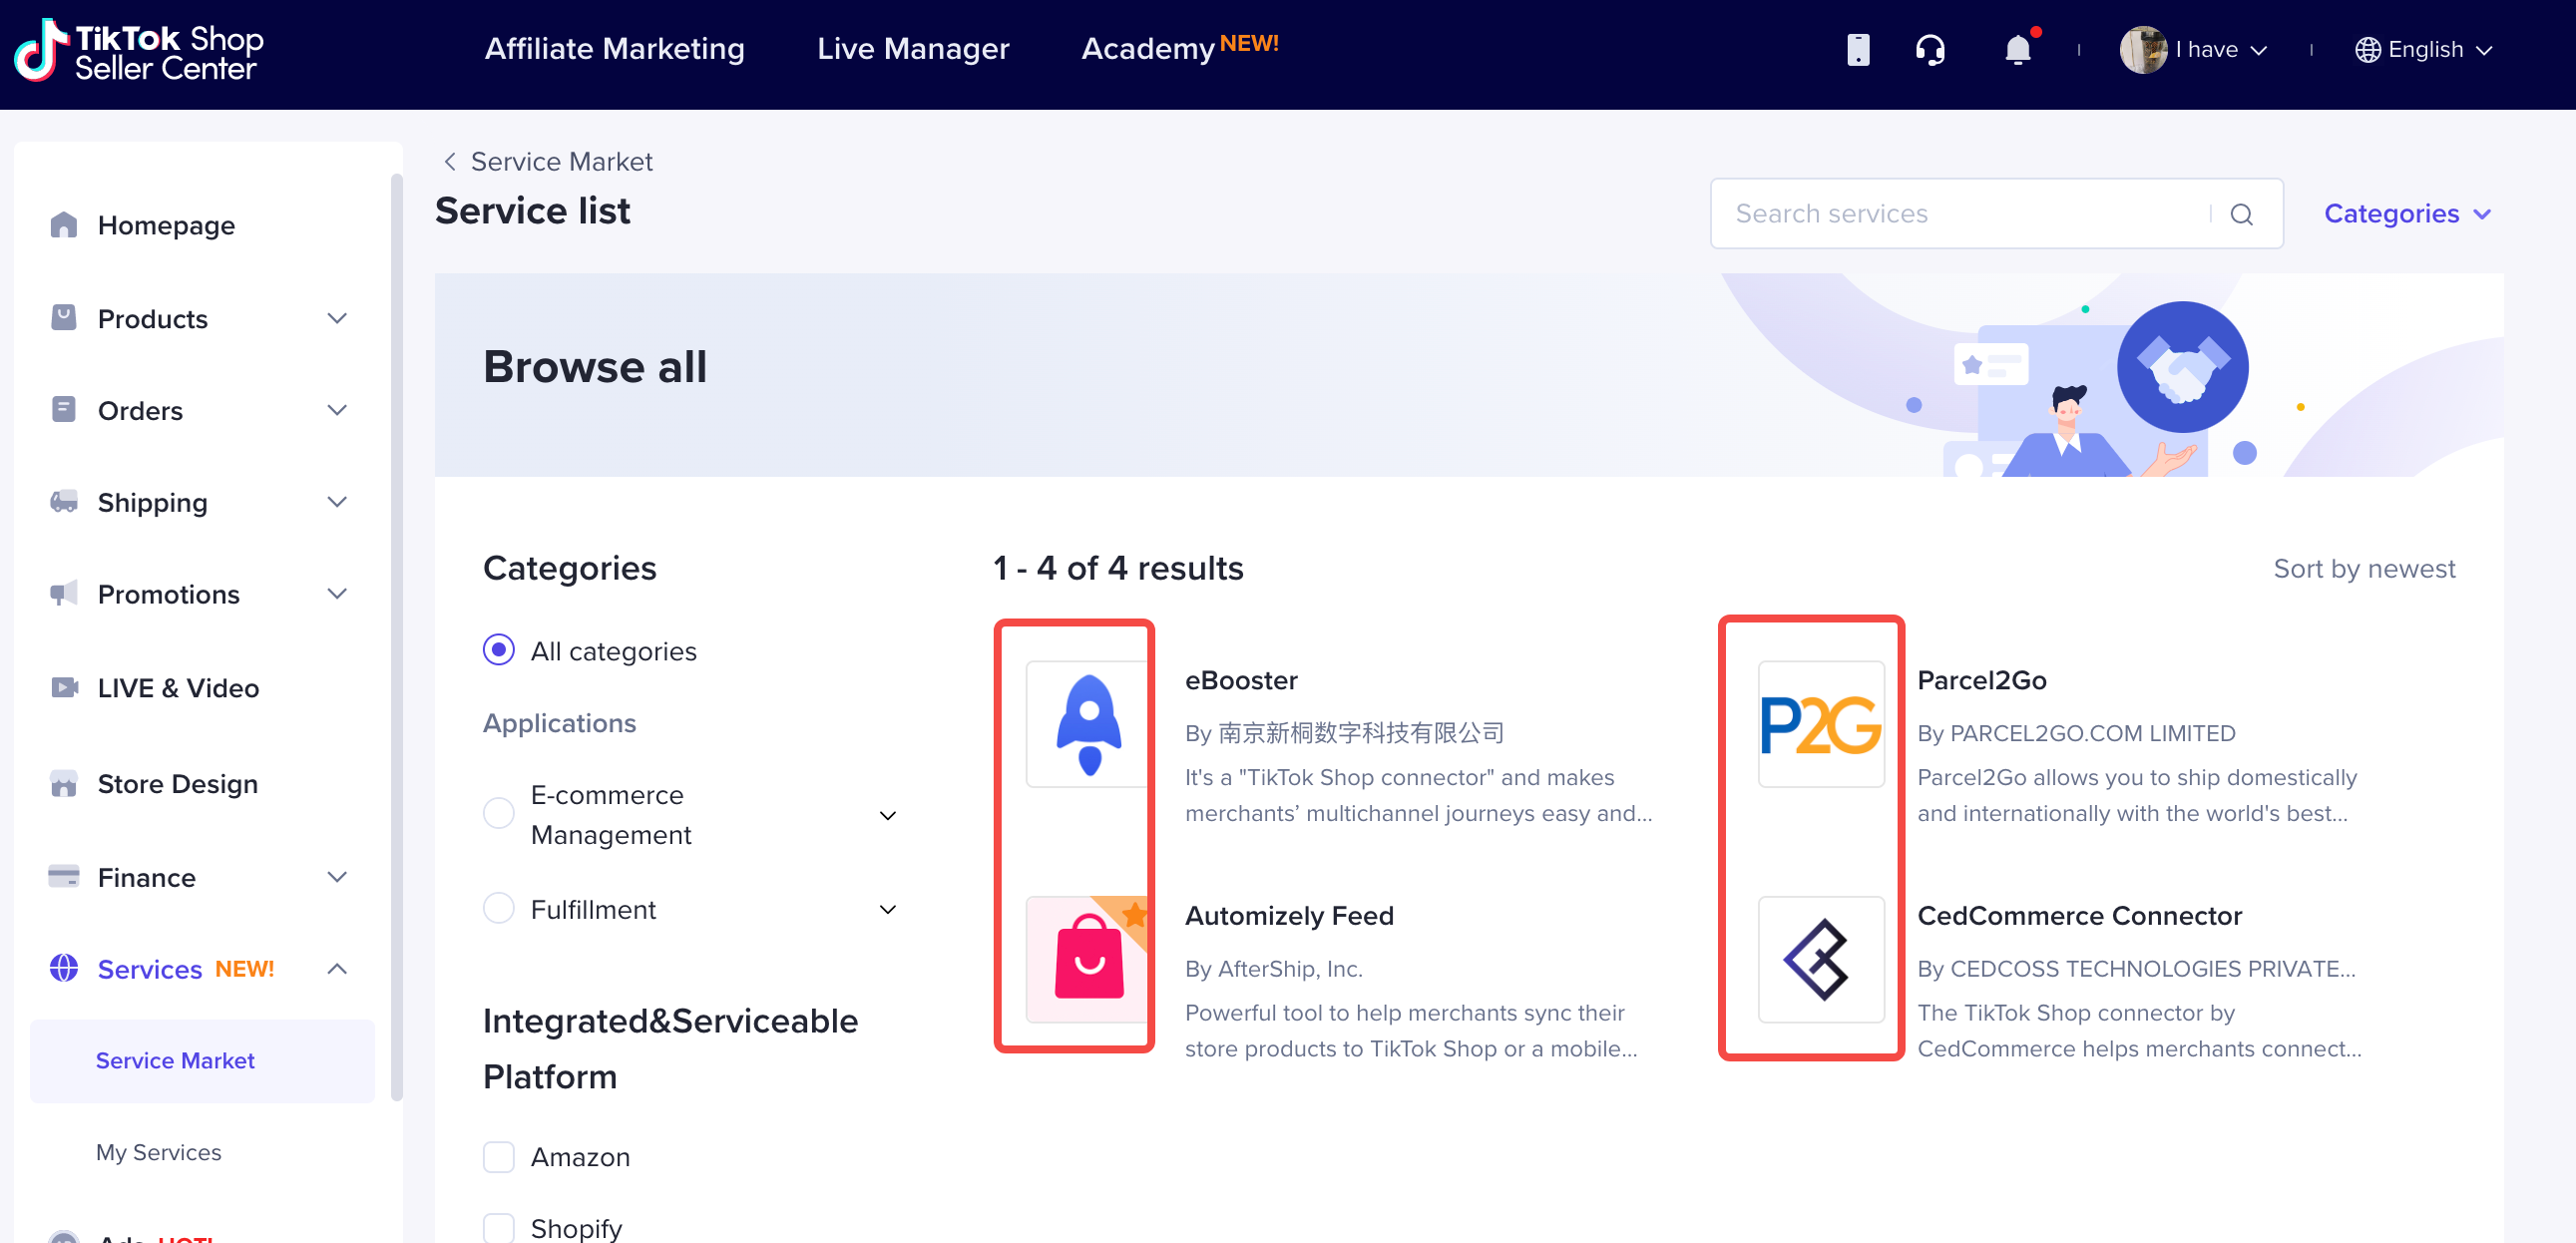Open the Parcel2Go service title
Screen dimensions: 2576x1243
(1981, 680)
